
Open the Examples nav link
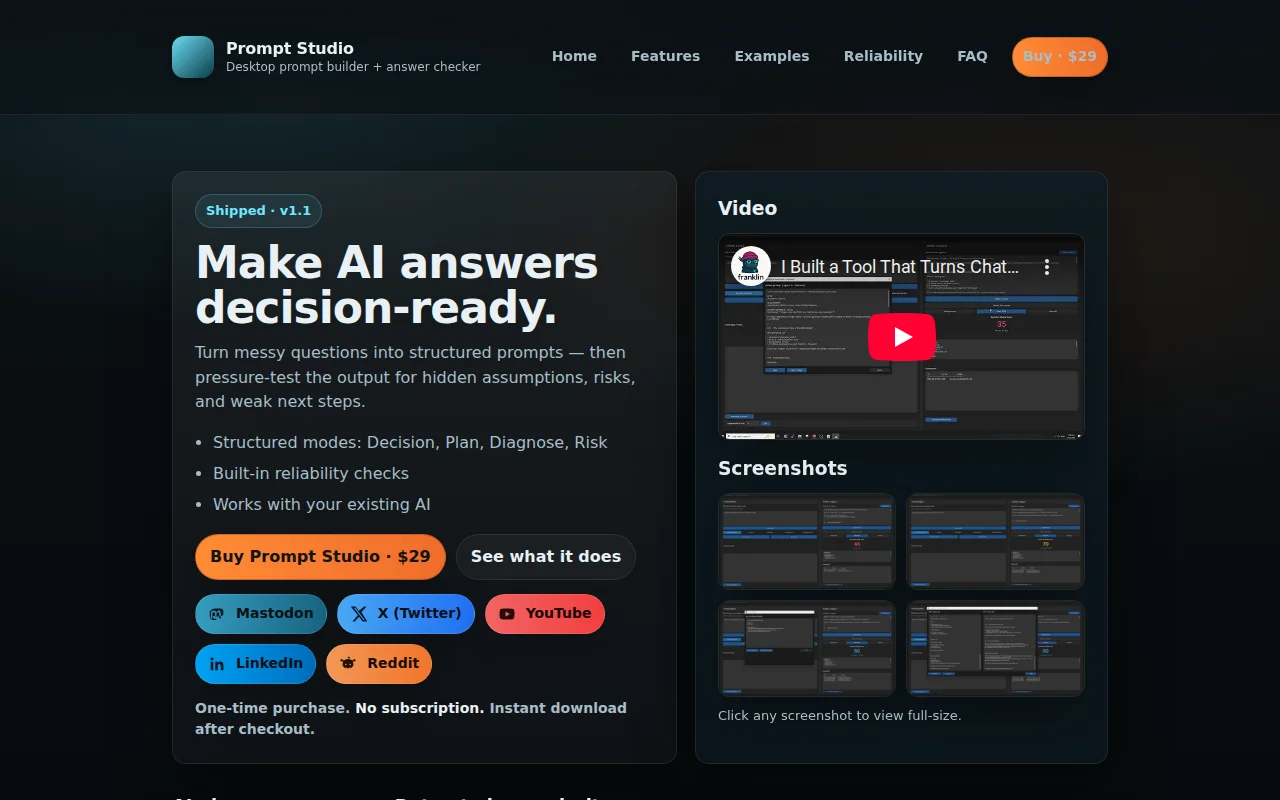coord(772,56)
